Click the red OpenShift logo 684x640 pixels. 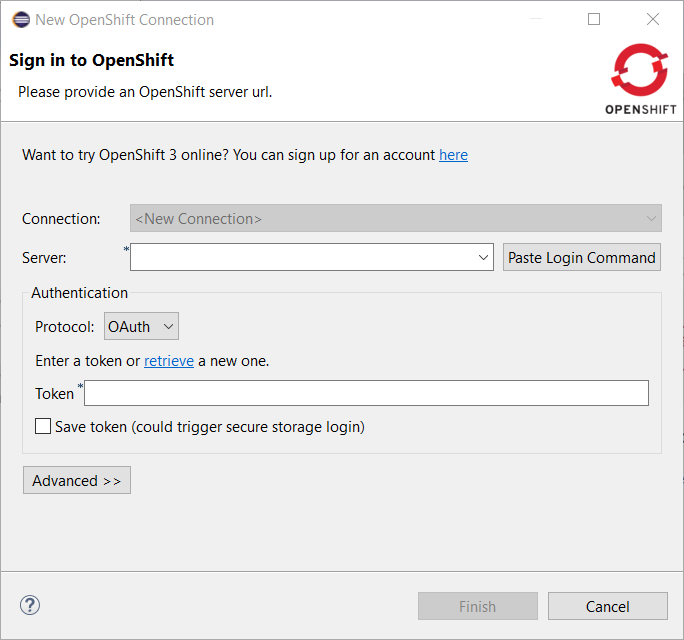point(640,72)
